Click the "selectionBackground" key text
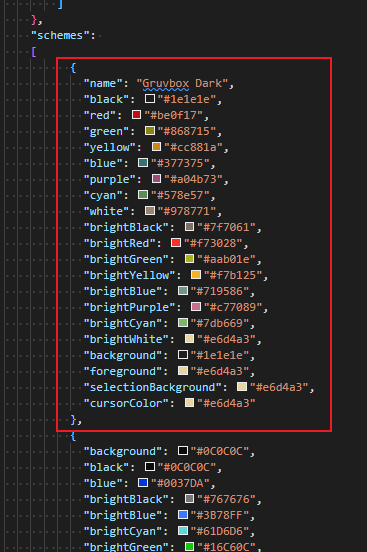 point(152,387)
